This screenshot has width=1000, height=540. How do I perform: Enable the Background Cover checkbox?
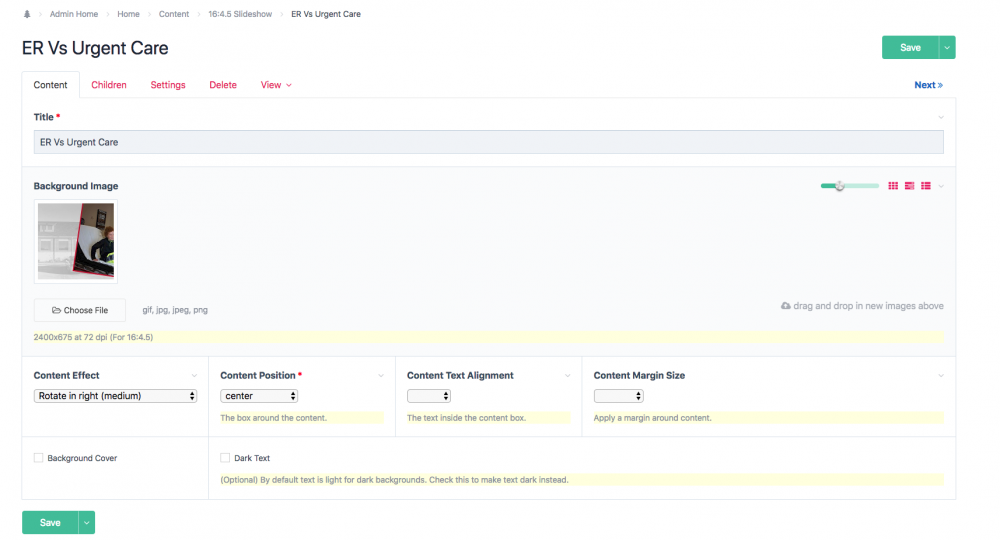[x=39, y=458]
